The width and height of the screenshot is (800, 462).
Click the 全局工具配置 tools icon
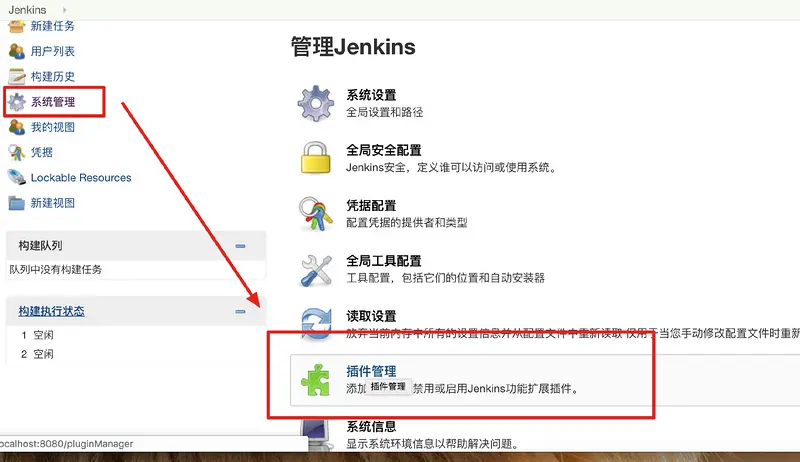316,270
